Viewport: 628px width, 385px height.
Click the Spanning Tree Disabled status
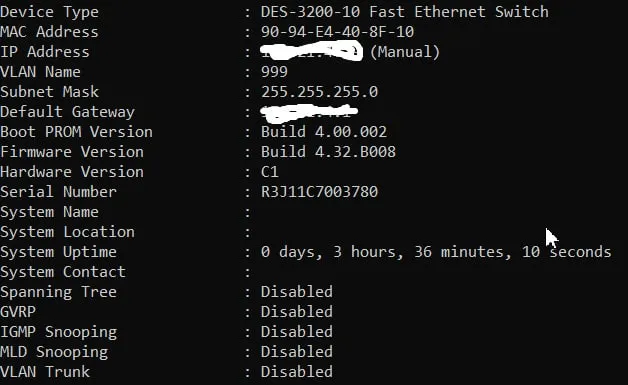tap(297, 291)
